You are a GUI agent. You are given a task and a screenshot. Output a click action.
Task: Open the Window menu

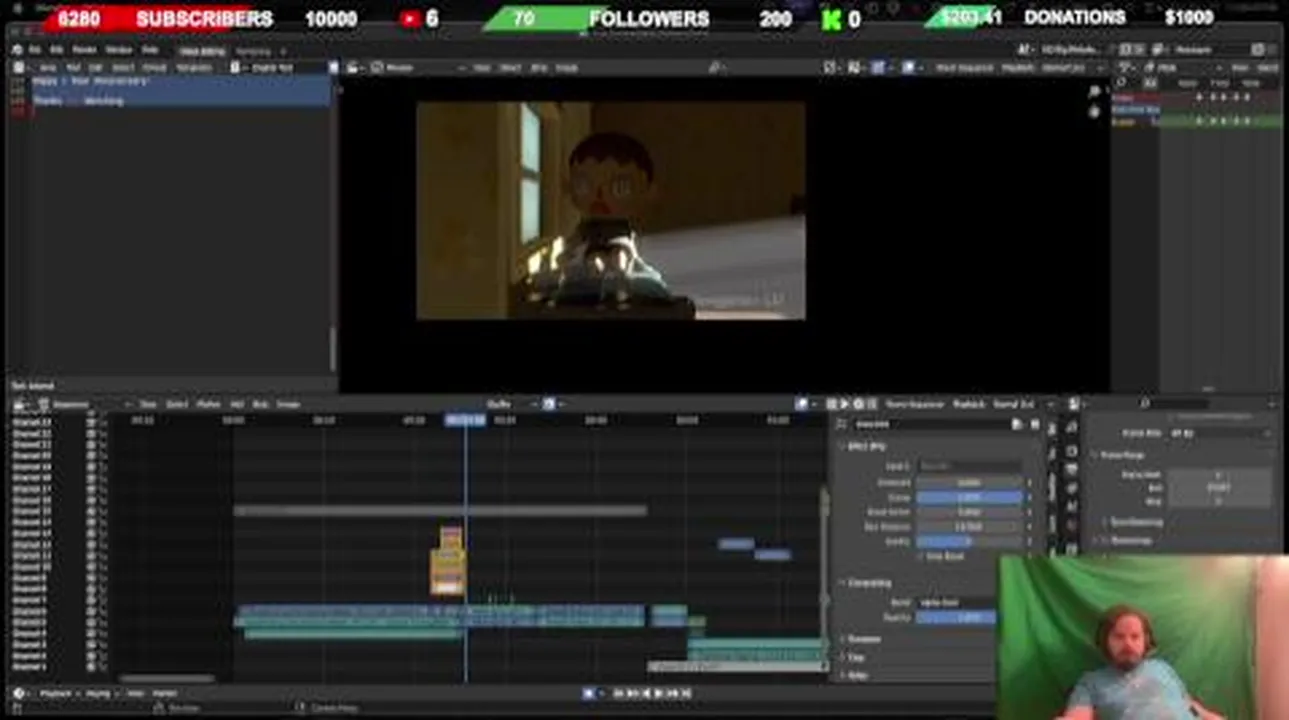click(119, 50)
